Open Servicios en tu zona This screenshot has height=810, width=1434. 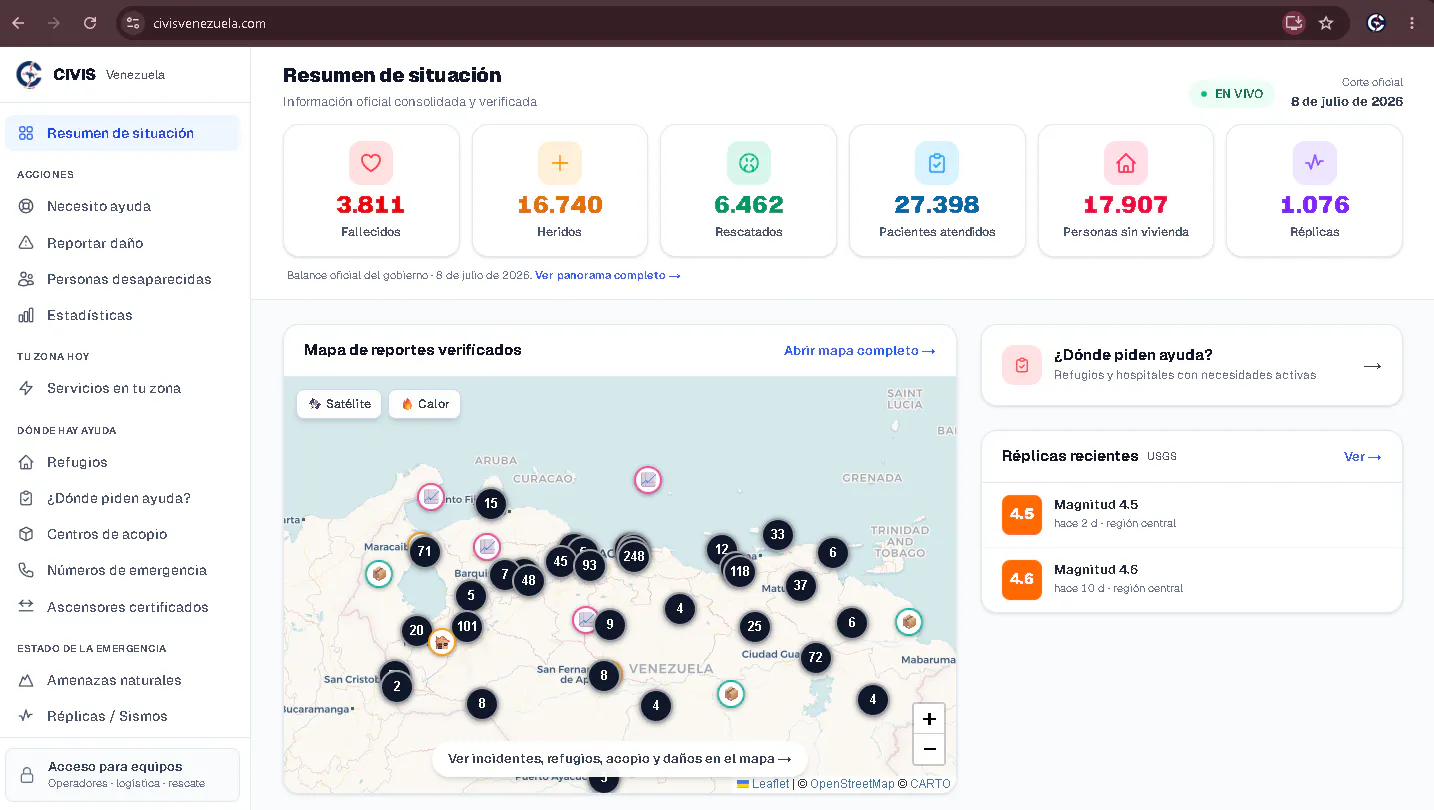[122, 388]
